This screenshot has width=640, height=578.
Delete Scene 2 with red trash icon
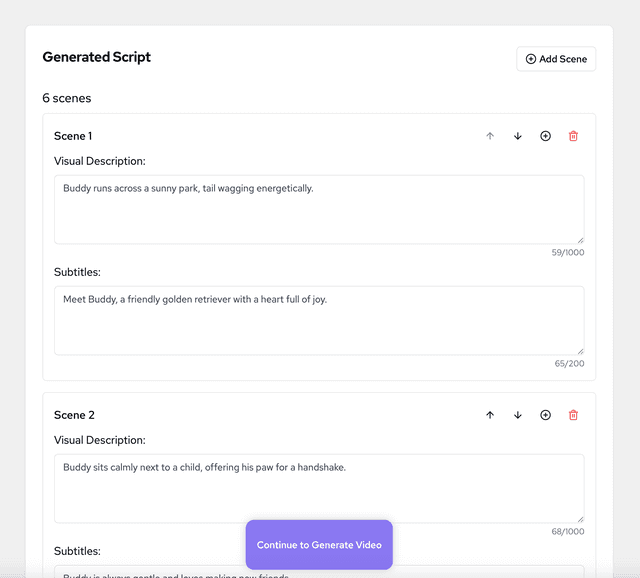573,415
